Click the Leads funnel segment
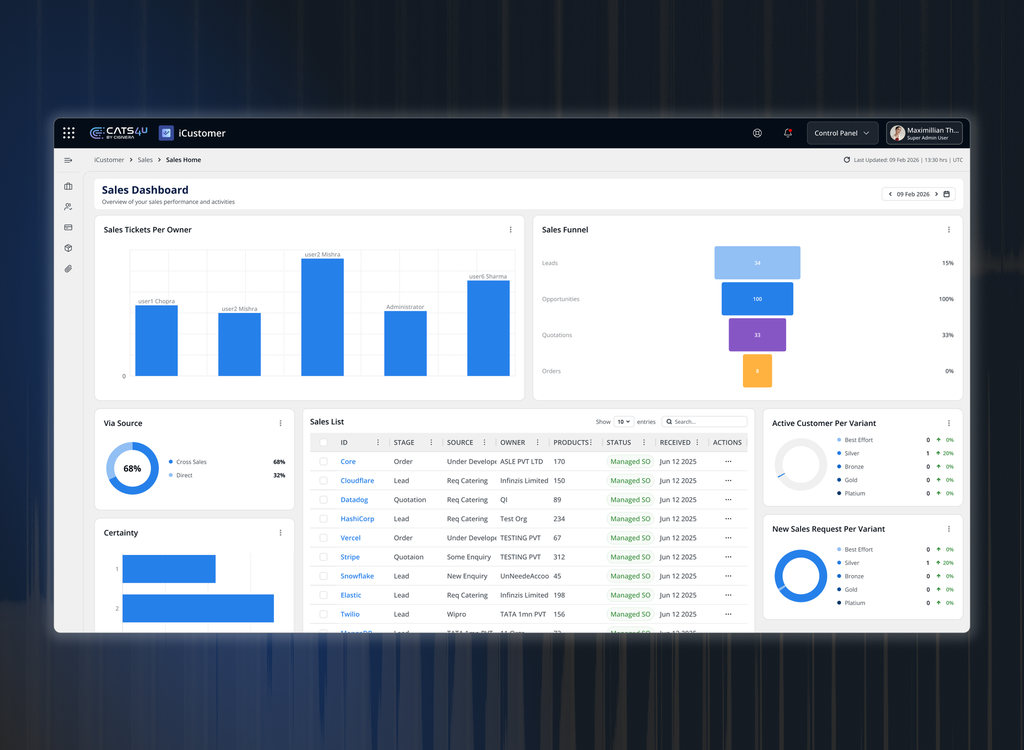The image size is (1024, 750). point(757,263)
